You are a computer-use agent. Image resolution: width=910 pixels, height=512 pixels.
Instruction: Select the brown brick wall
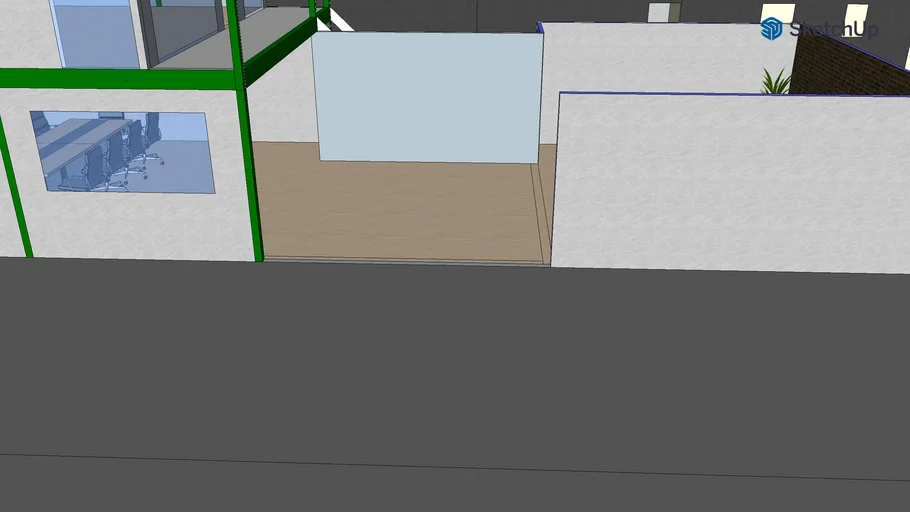pos(850,68)
